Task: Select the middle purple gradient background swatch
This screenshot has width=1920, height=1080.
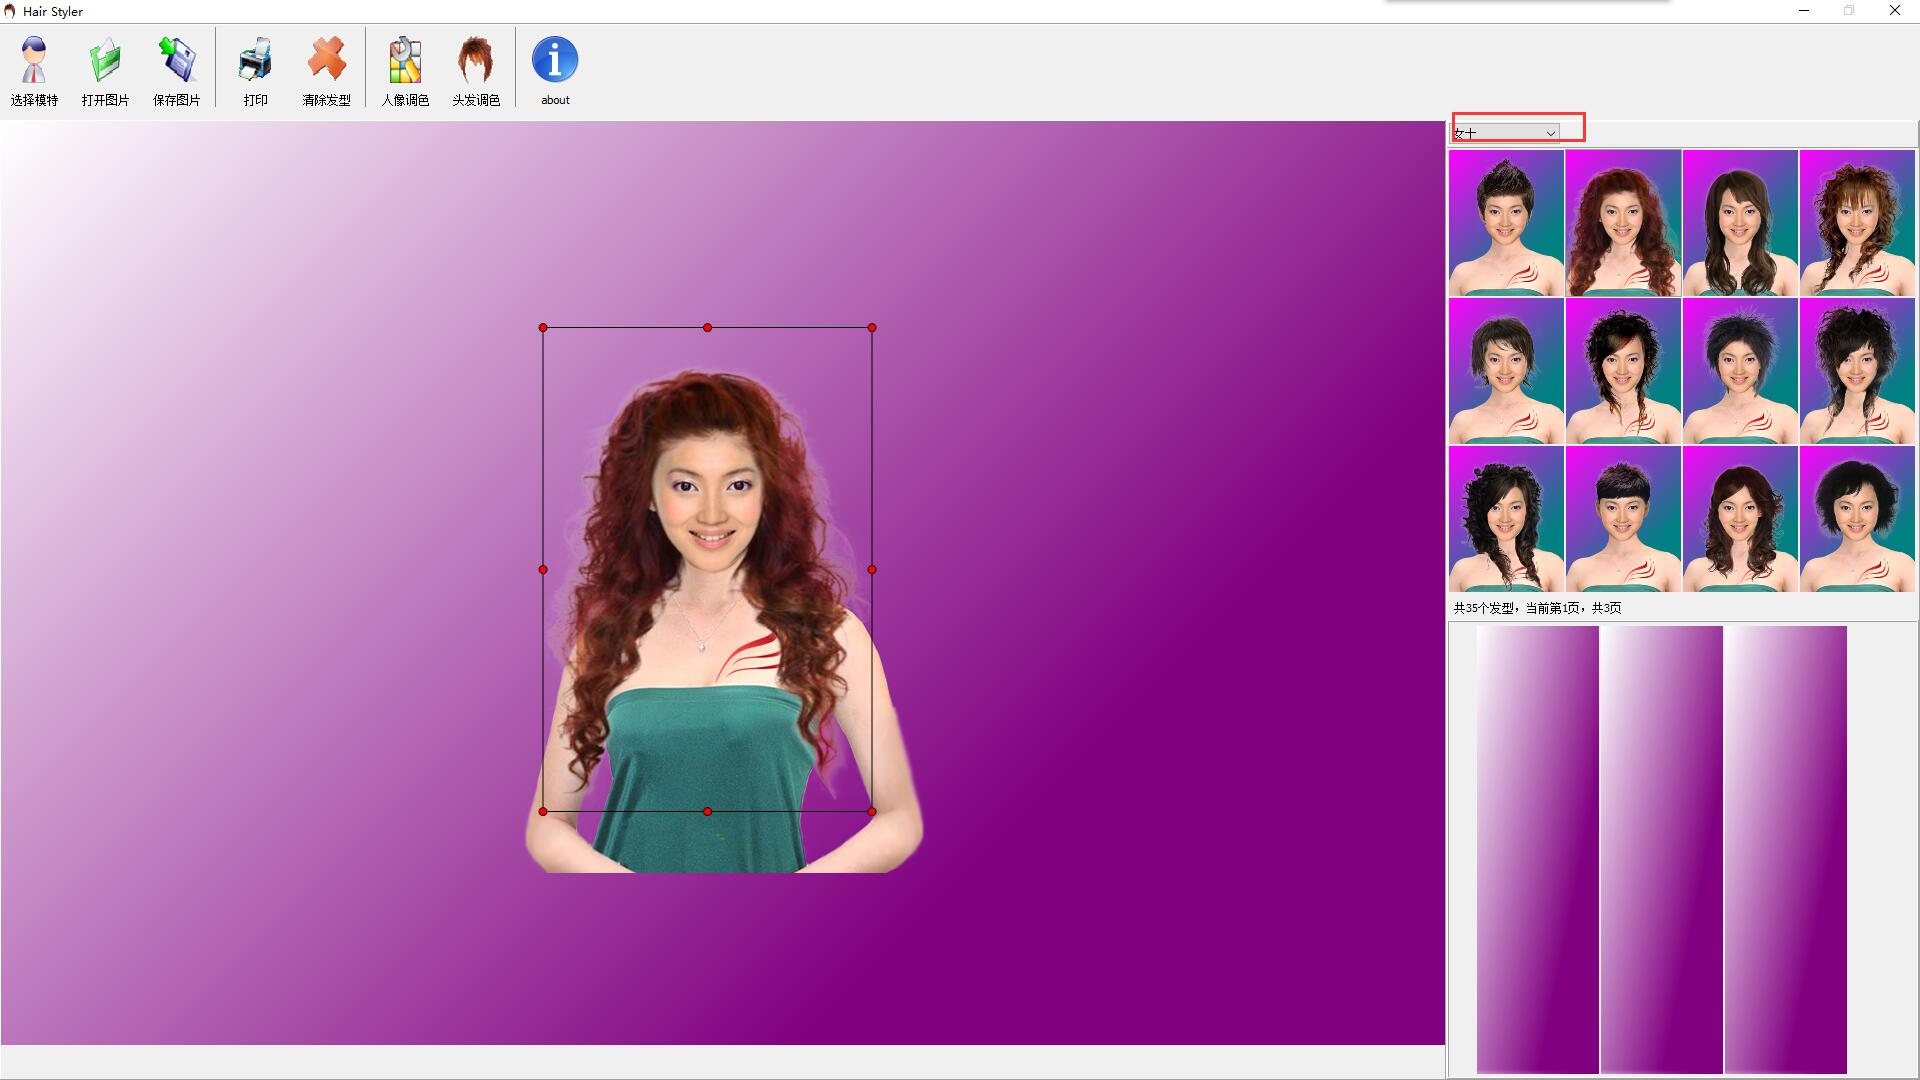Action: point(1661,849)
